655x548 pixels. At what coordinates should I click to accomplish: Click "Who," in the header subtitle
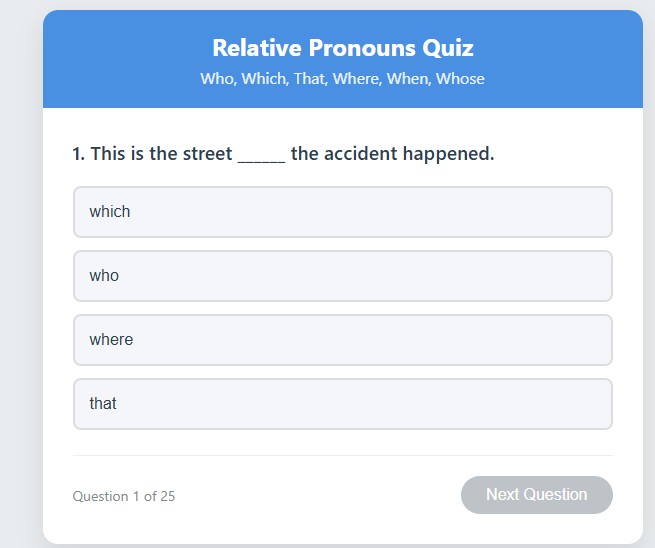[217, 79]
